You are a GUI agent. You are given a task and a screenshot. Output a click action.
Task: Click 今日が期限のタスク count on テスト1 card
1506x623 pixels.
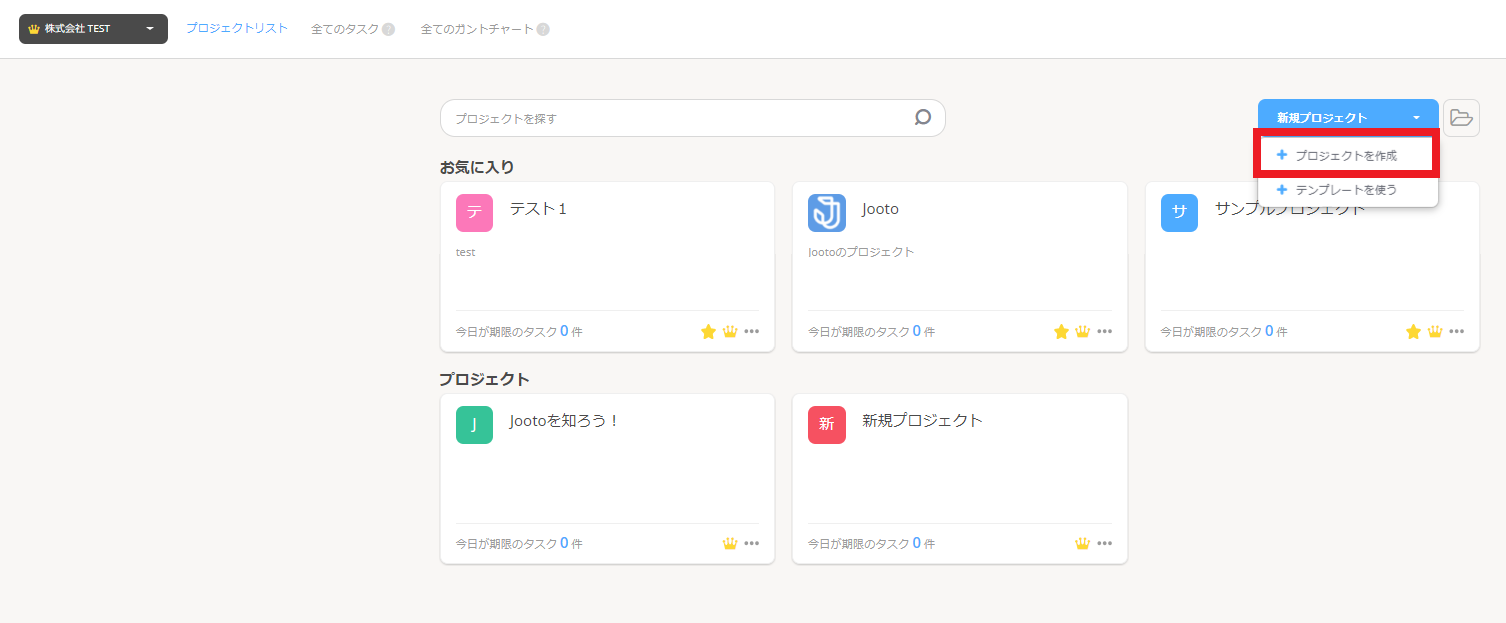click(x=519, y=331)
